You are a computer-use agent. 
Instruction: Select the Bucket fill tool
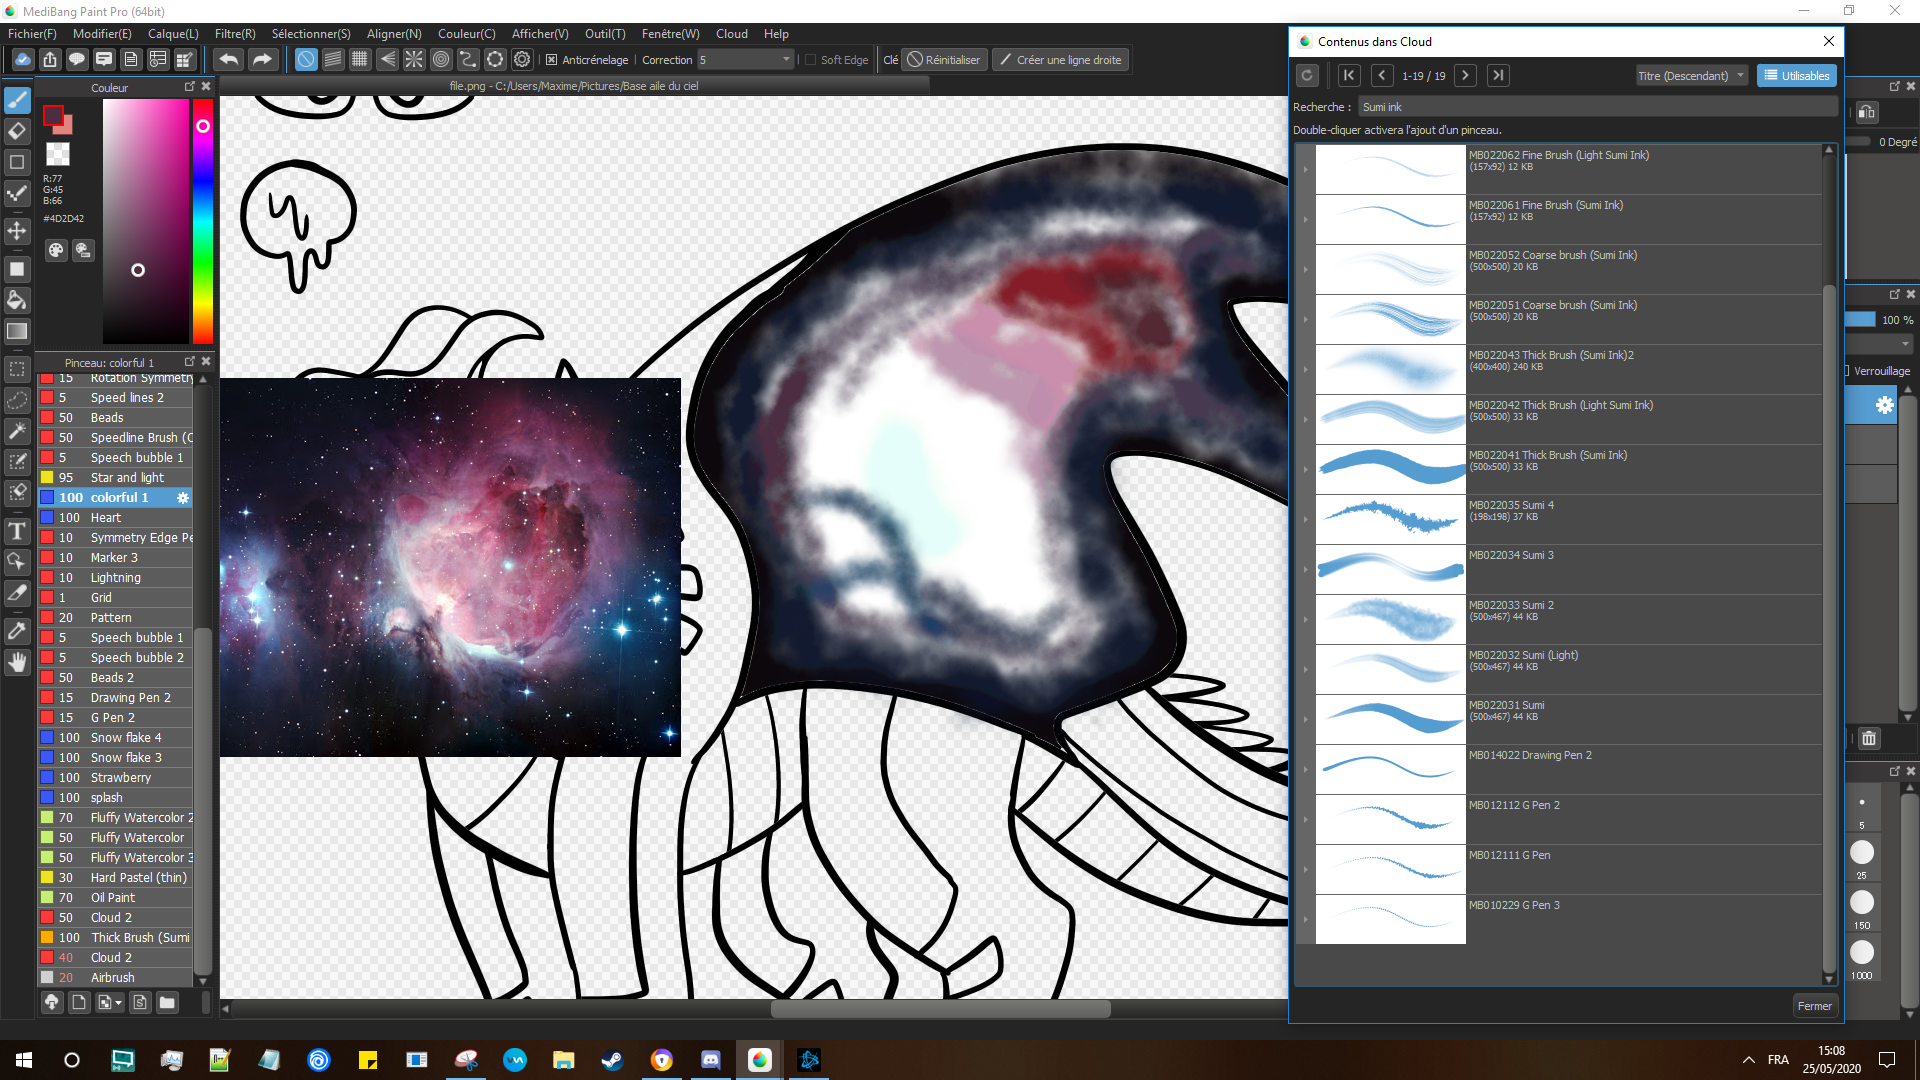[x=17, y=300]
